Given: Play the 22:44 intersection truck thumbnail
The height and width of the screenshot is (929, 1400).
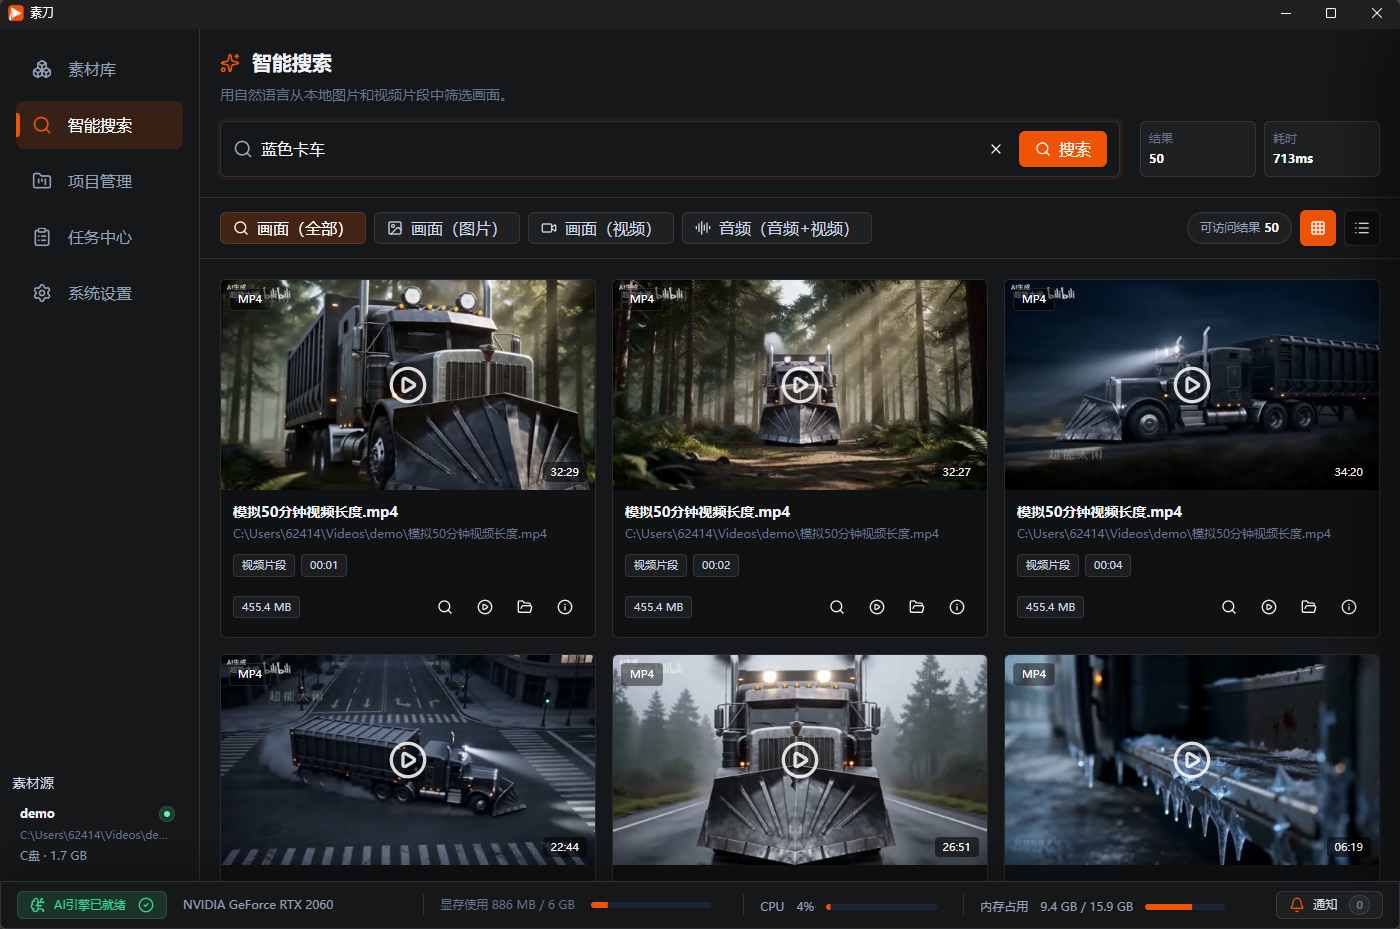Looking at the screenshot, I should 408,760.
